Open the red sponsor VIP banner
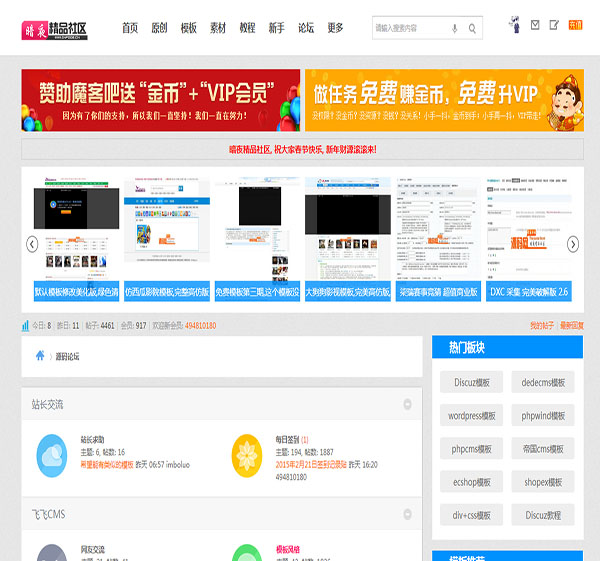The image size is (600, 561). click(161, 100)
